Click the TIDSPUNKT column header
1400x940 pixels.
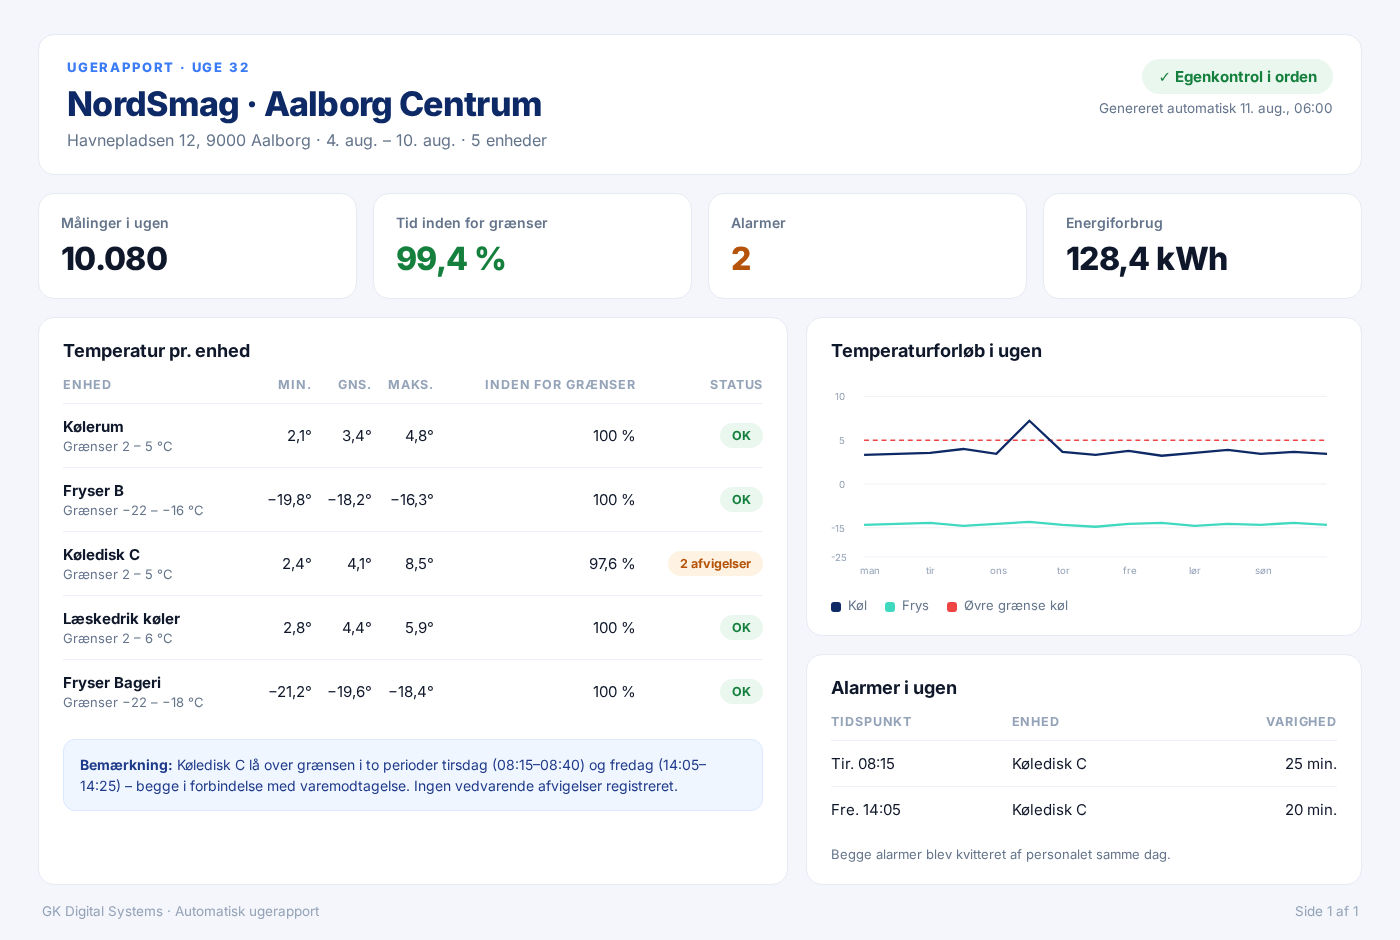(x=871, y=722)
